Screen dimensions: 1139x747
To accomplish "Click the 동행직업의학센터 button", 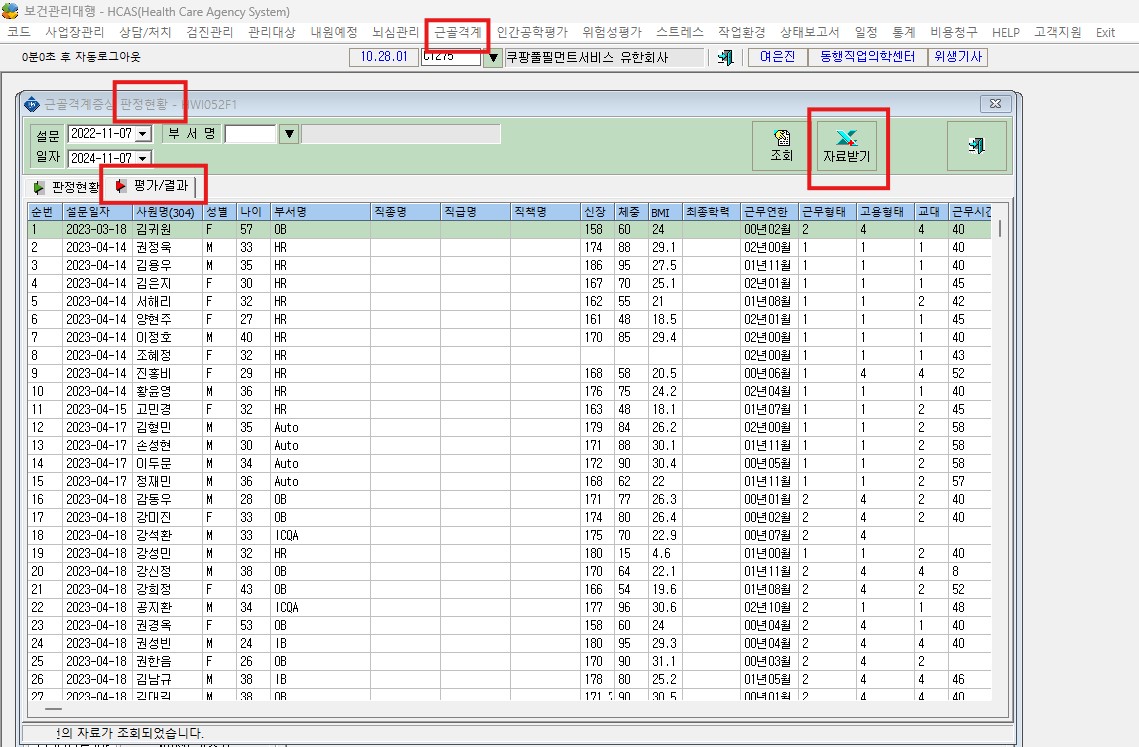I will (x=867, y=57).
